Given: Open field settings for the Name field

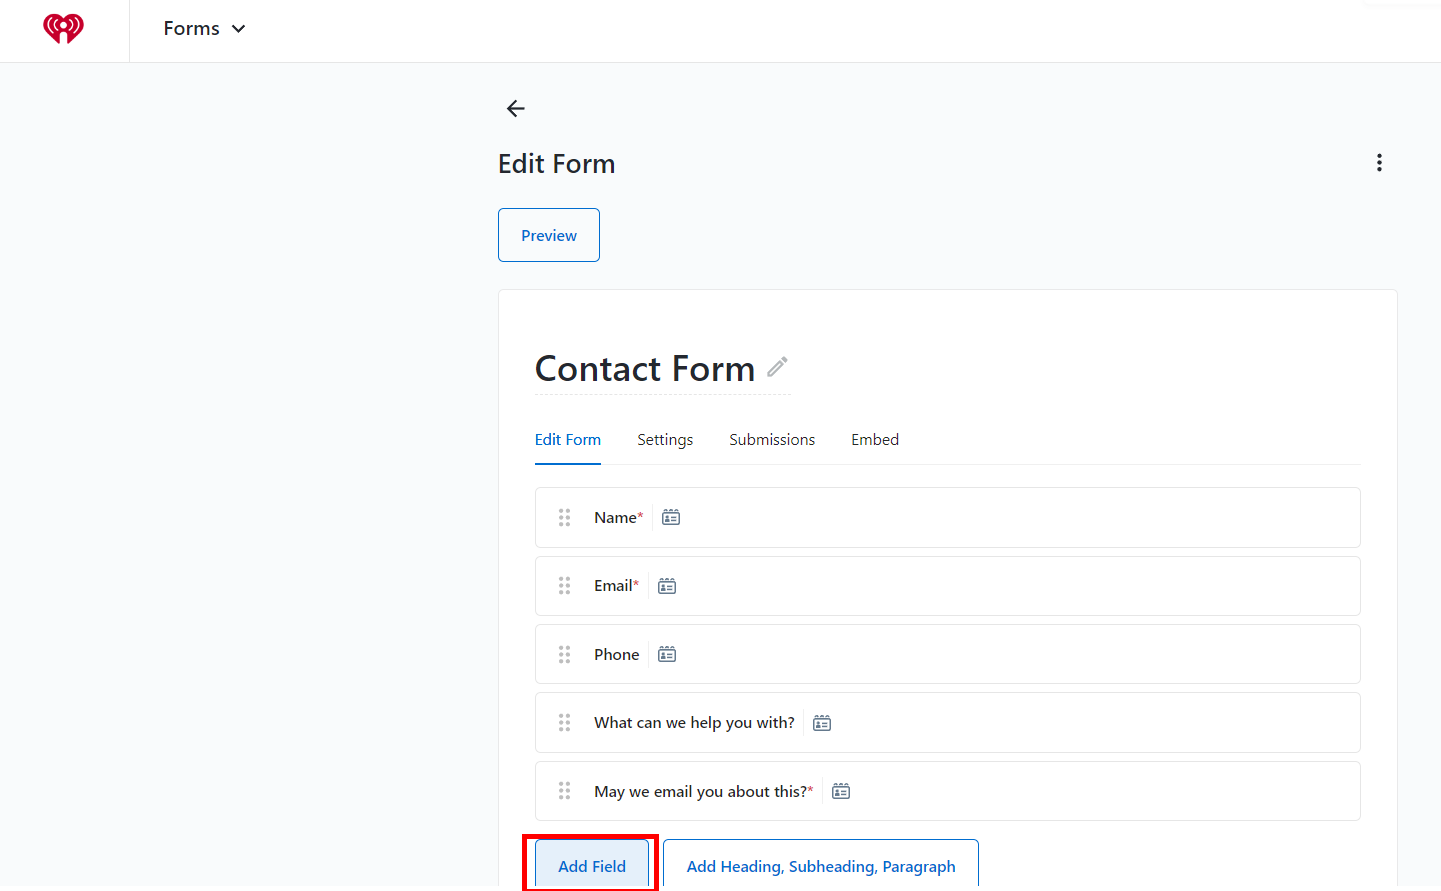Looking at the screenshot, I should (x=670, y=517).
